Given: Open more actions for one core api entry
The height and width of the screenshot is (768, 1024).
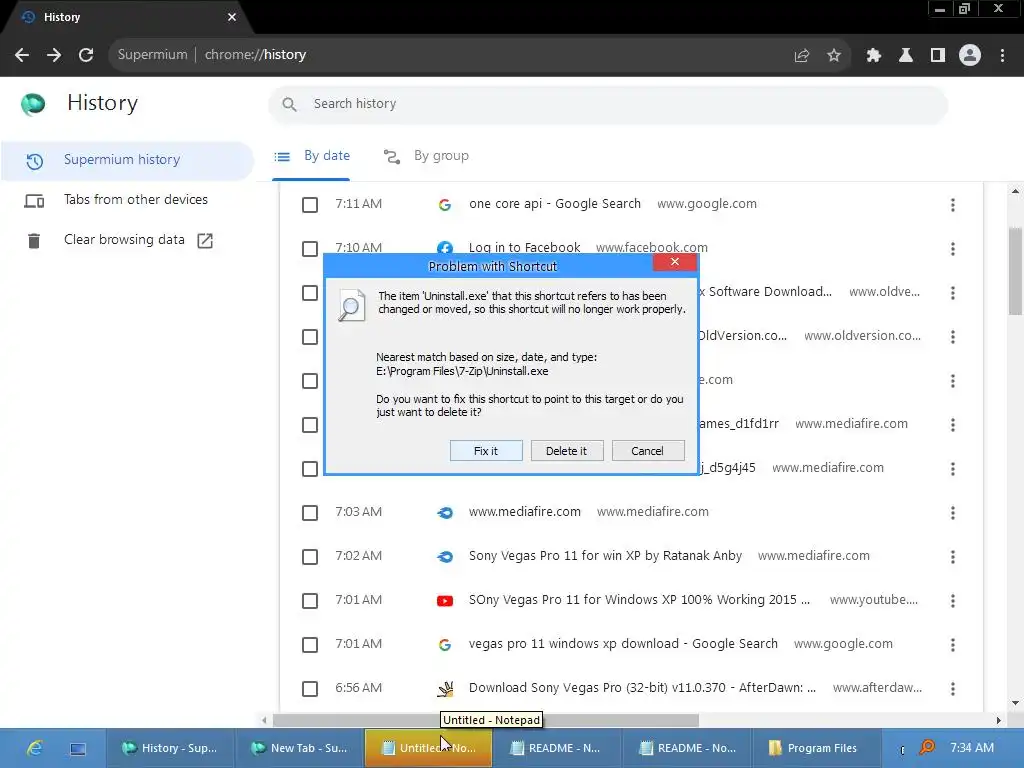Looking at the screenshot, I should click(953, 205).
